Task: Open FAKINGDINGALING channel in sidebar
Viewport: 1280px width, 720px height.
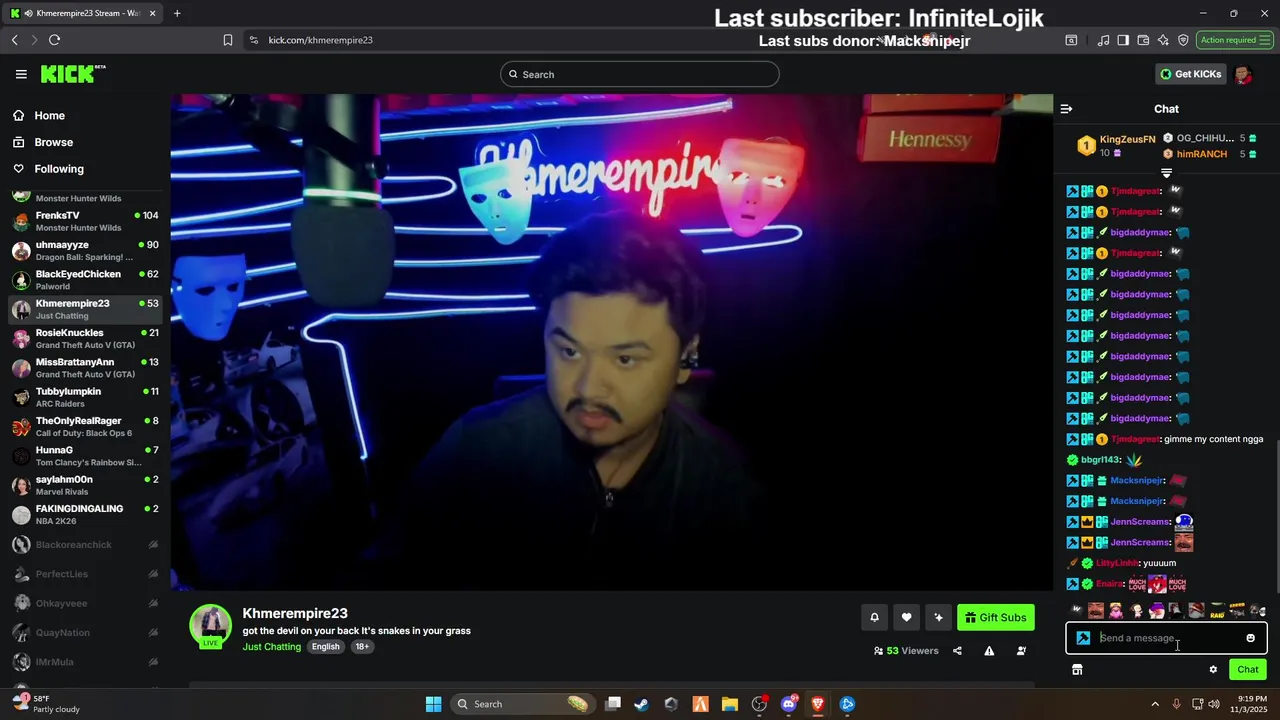Action: pyautogui.click(x=85, y=515)
